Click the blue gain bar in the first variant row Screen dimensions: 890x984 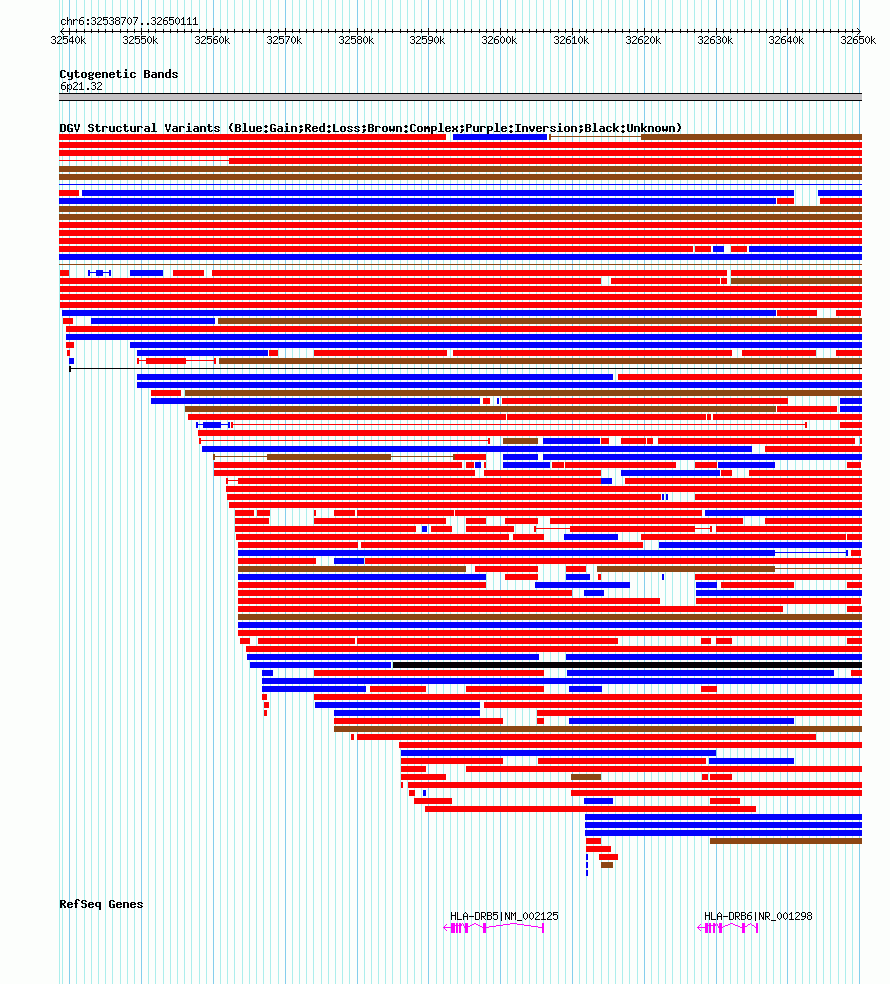(500, 137)
